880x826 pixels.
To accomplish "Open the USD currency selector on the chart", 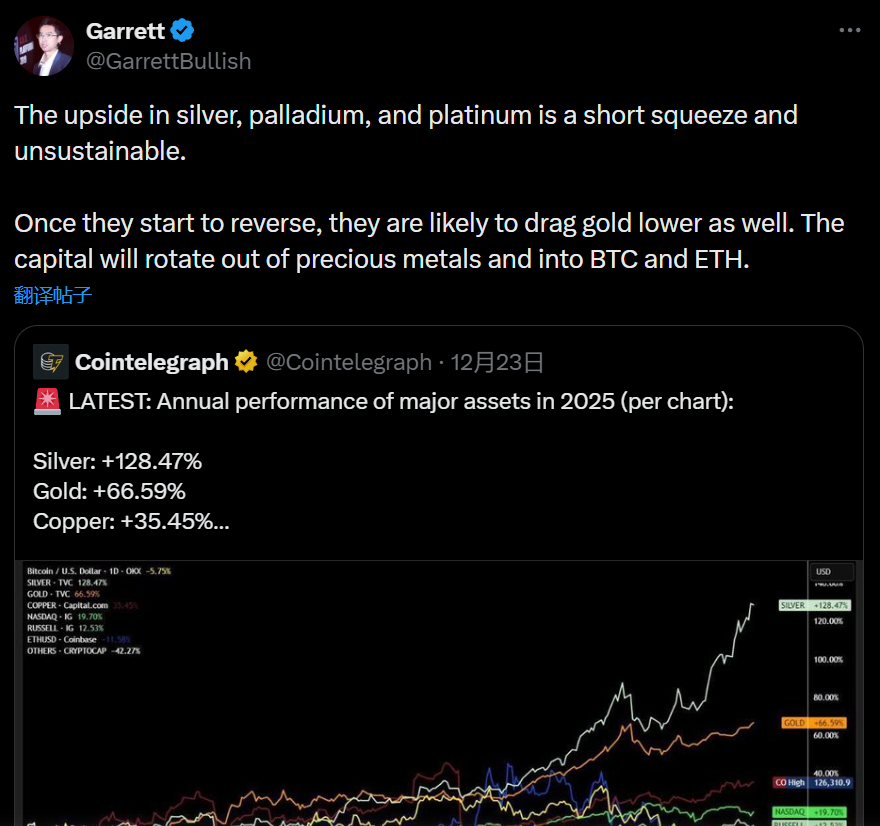I will (x=824, y=572).
